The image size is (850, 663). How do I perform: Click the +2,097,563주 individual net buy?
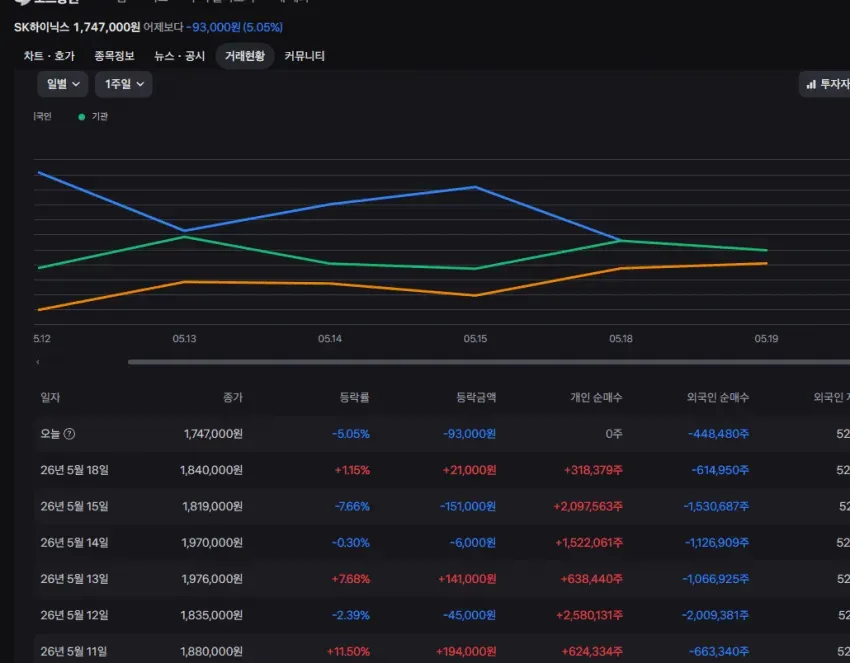pos(588,506)
